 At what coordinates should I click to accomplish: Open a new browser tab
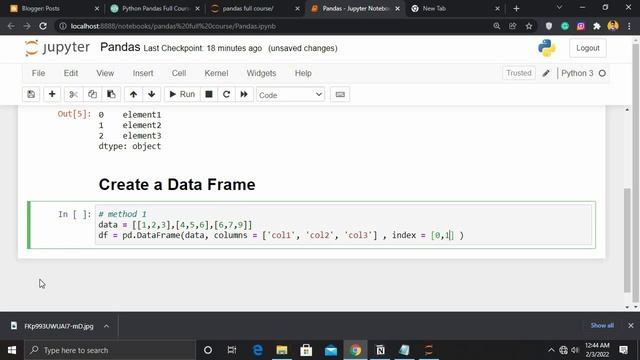[x=516, y=8]
